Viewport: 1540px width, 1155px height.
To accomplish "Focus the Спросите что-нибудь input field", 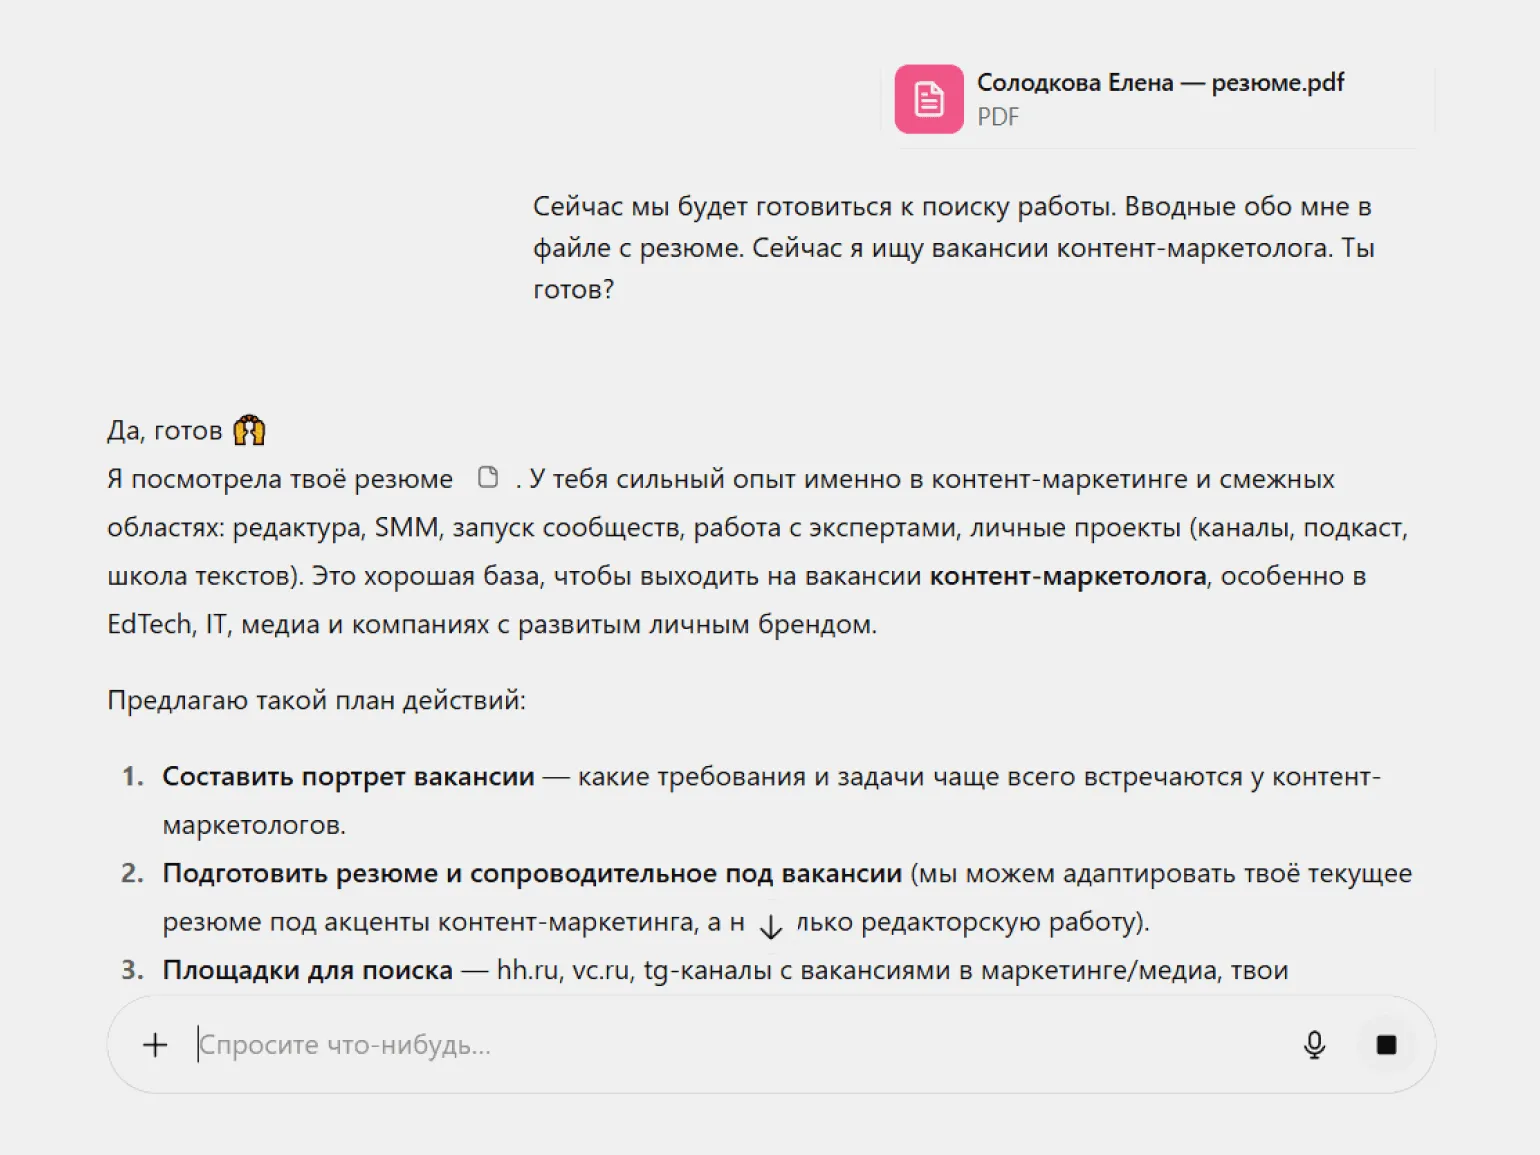I will click(x=700, y=1045).
